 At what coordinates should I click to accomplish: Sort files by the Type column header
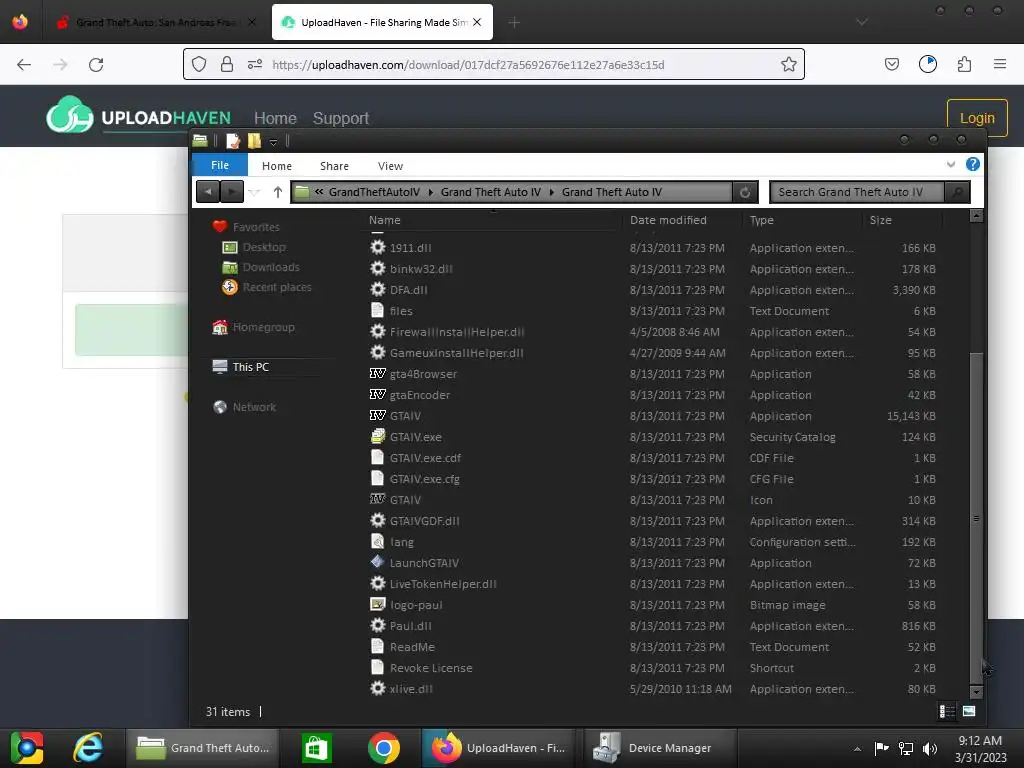[x=803, y=220]
